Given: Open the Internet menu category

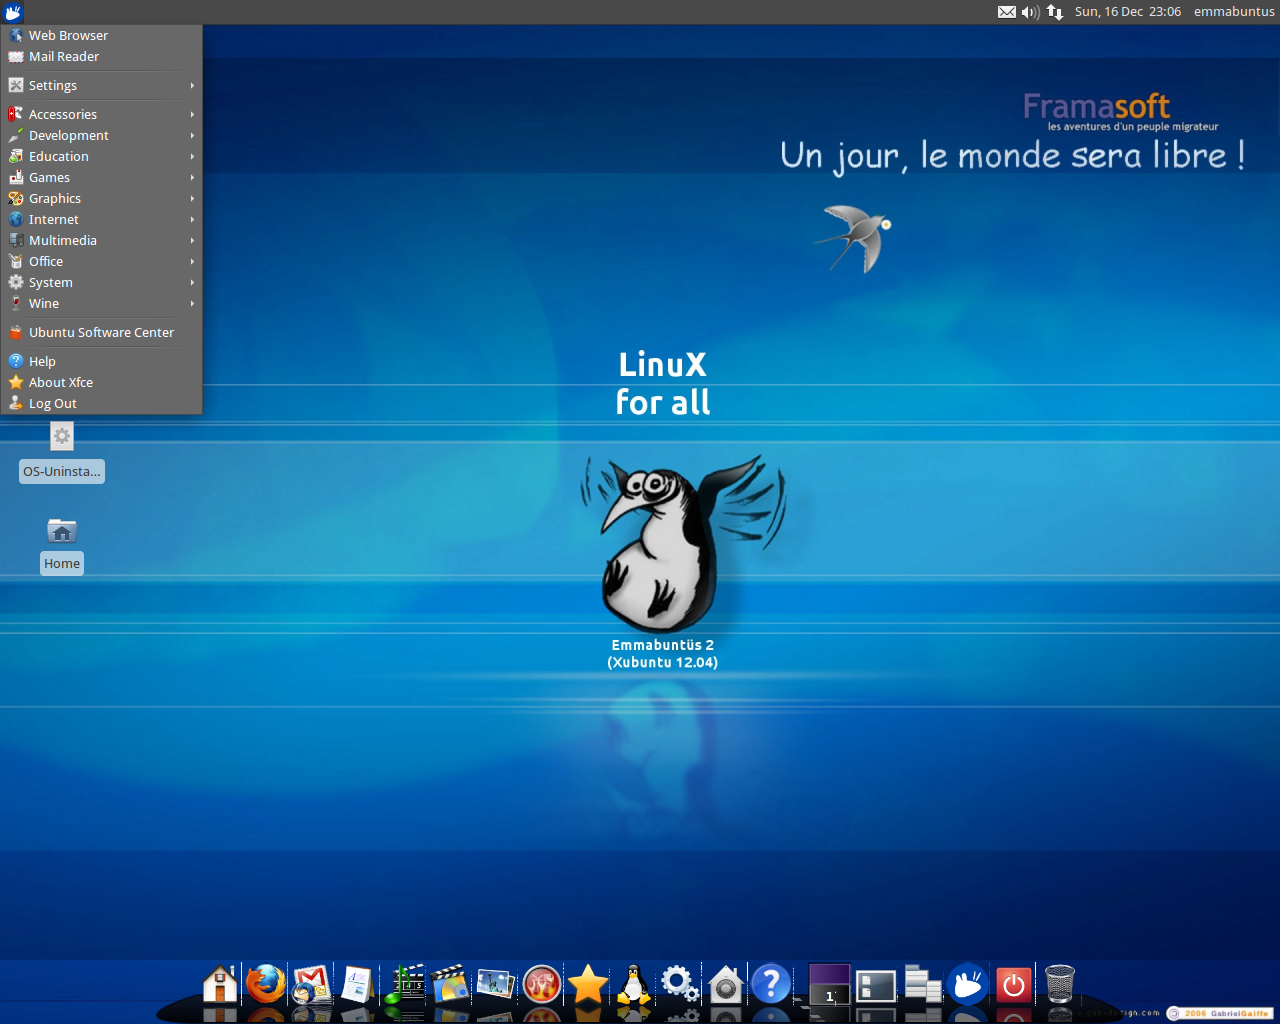Looking at the screenshot, I should pyautogui.click(x=102, y=220).
